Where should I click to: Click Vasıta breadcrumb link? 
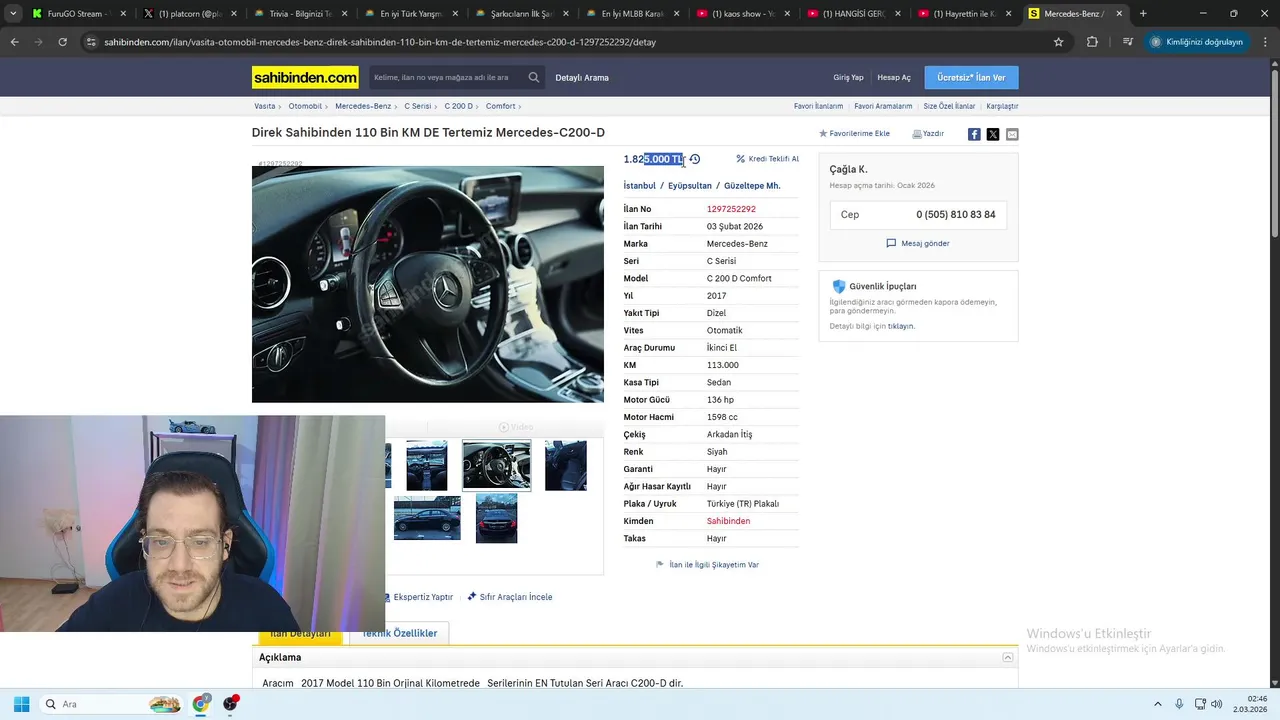[264, 106]
